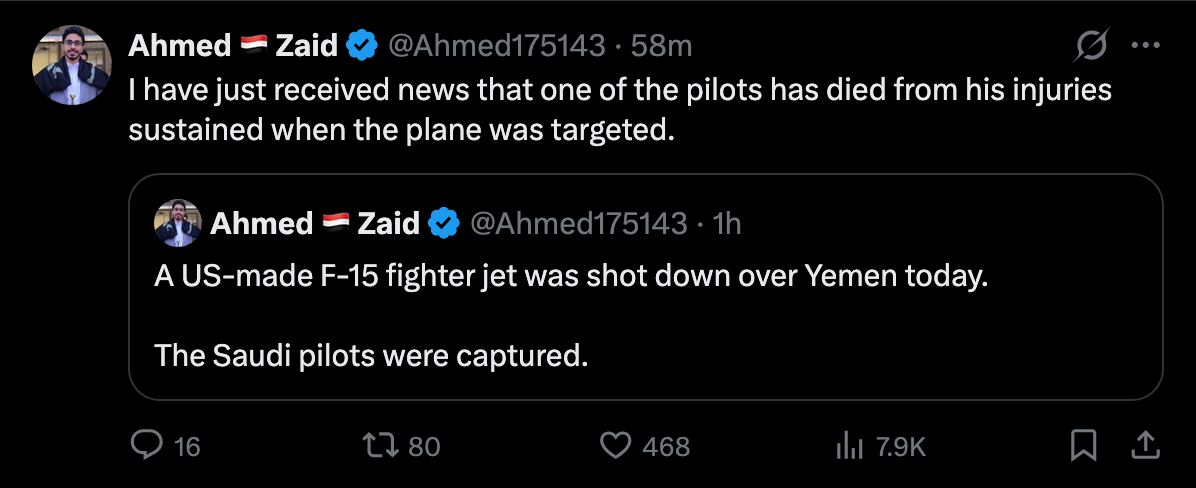
Task: Bookmark this post
Action: click(1083, 446)
